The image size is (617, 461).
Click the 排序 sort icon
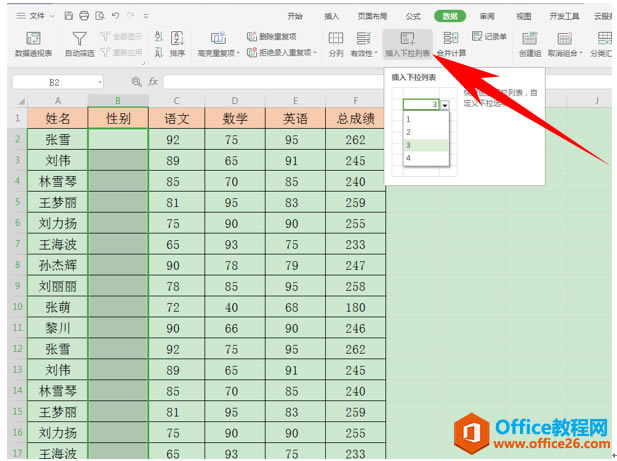point(177,42)
